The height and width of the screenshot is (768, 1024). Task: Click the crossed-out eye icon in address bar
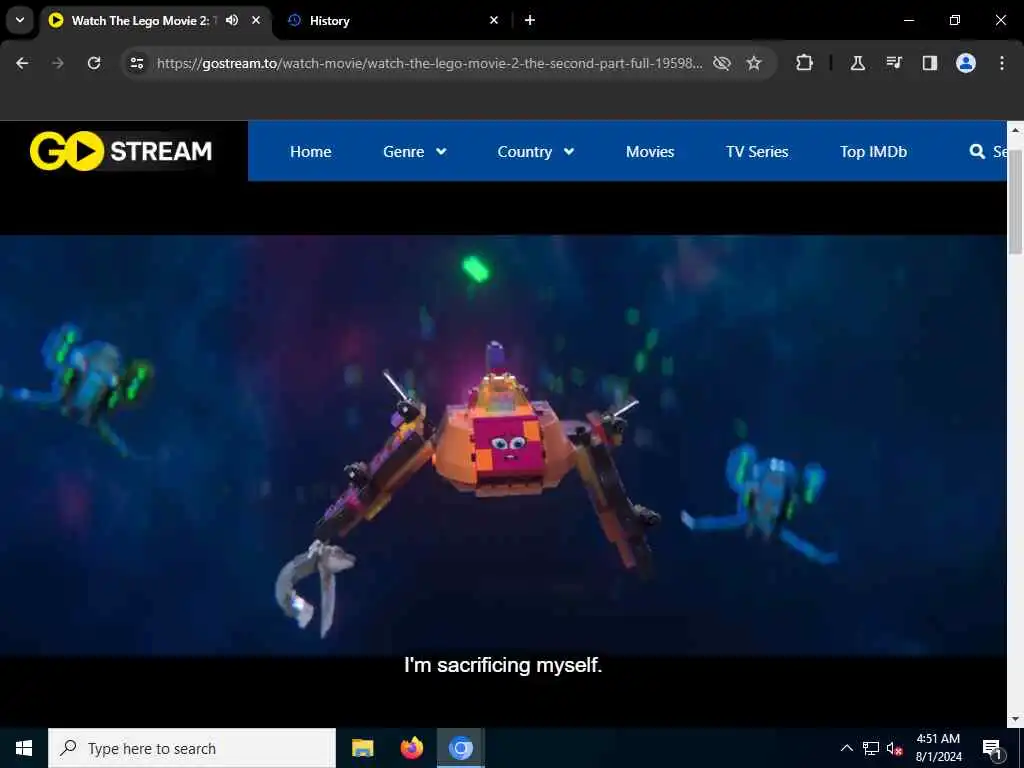tap(722, 63)
